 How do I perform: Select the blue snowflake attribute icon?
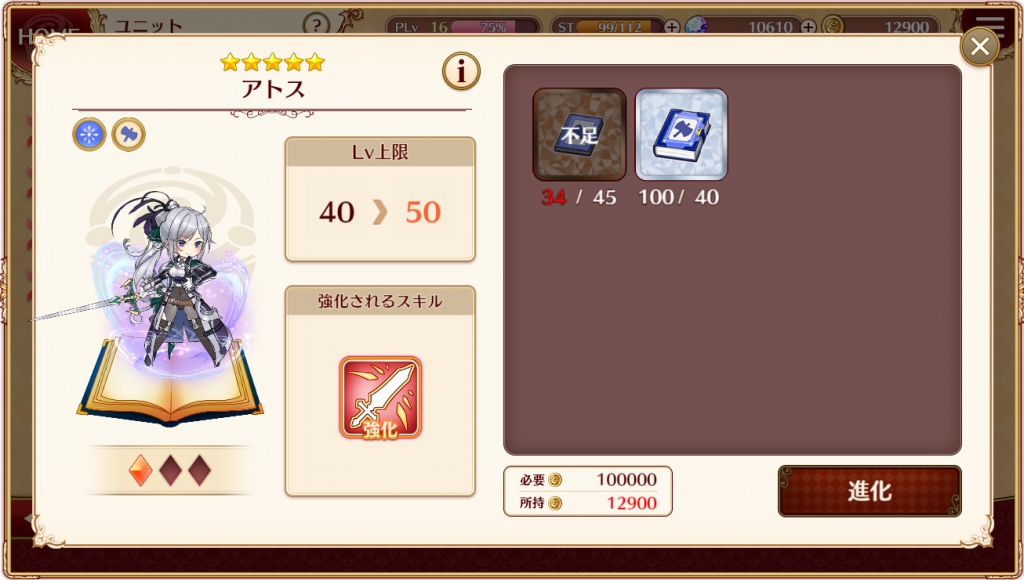(89, 135)
